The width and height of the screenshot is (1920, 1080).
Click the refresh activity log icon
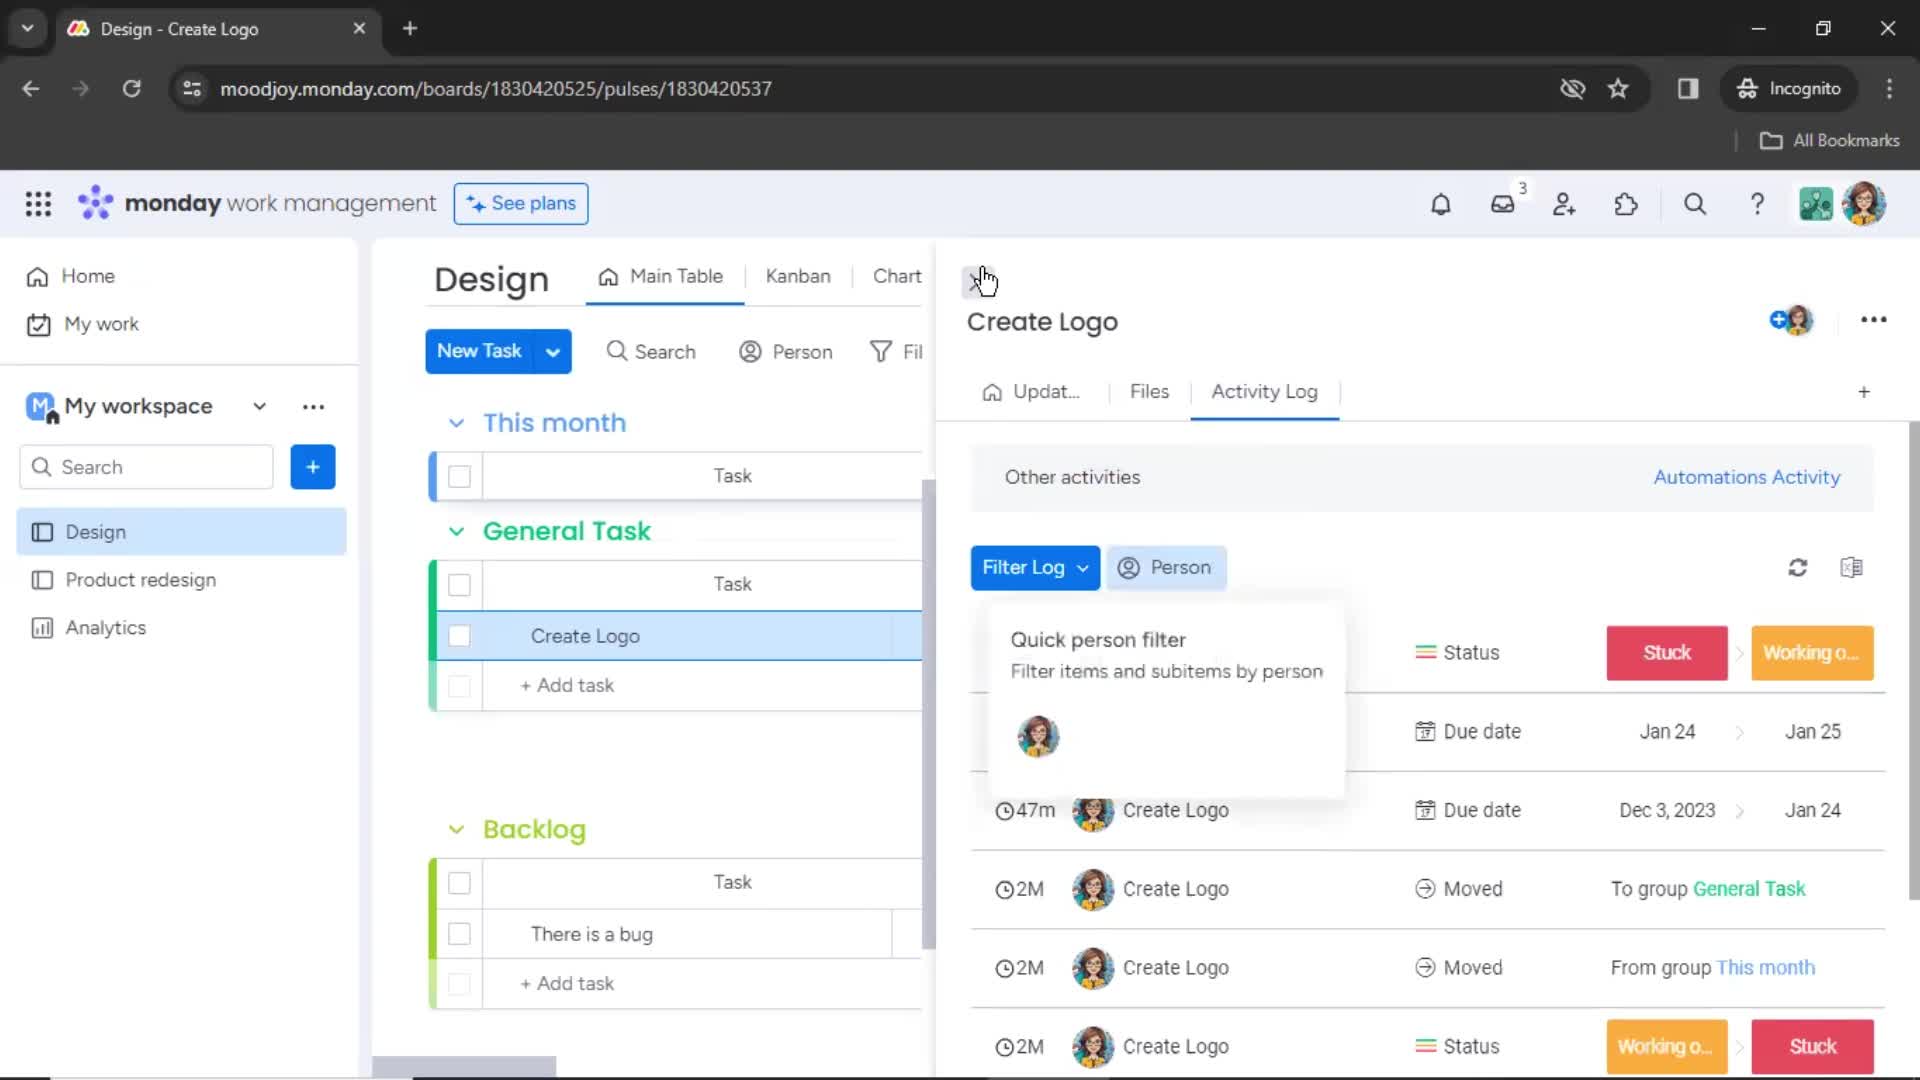click(x=1796, y=566)
